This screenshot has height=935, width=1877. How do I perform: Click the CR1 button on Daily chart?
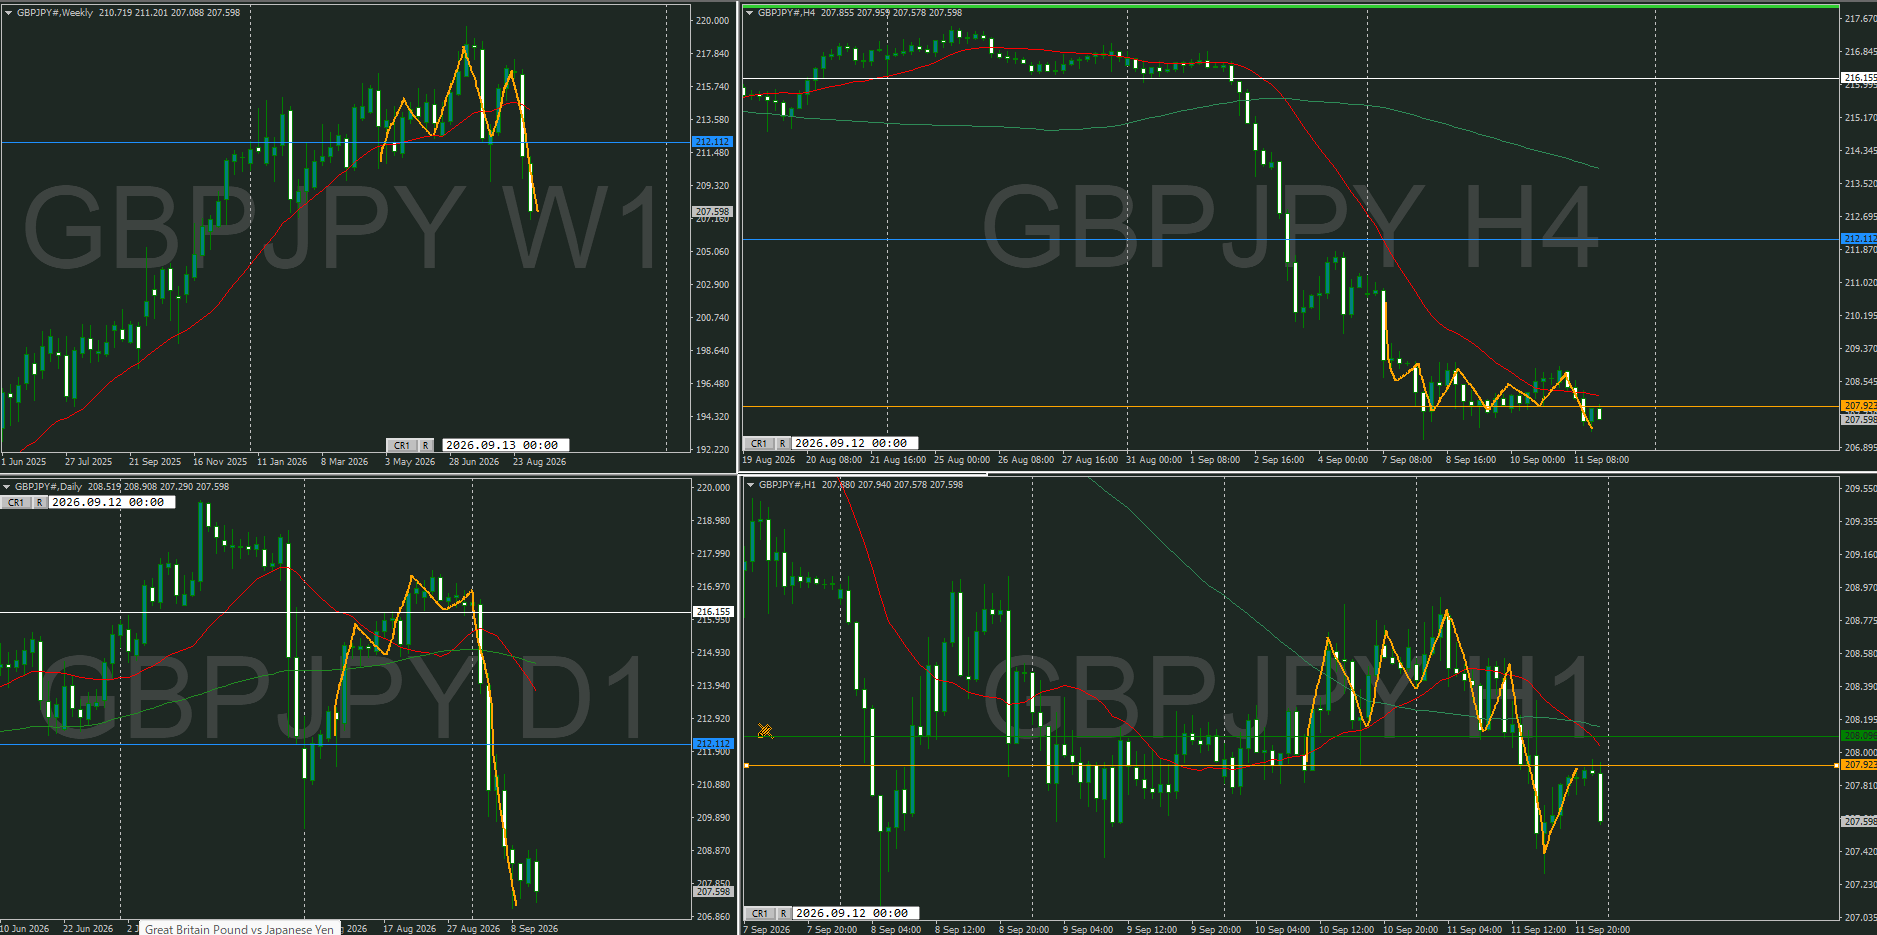[16, 502]
